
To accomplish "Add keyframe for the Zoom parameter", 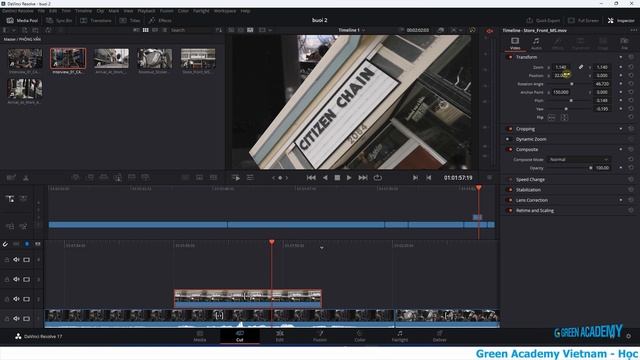I will coord(621,67).
